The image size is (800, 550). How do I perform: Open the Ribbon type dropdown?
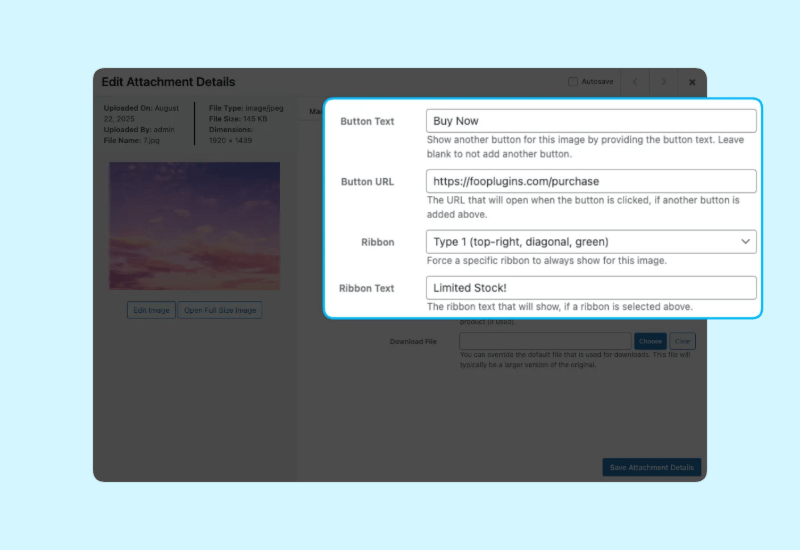pos(590,242)
